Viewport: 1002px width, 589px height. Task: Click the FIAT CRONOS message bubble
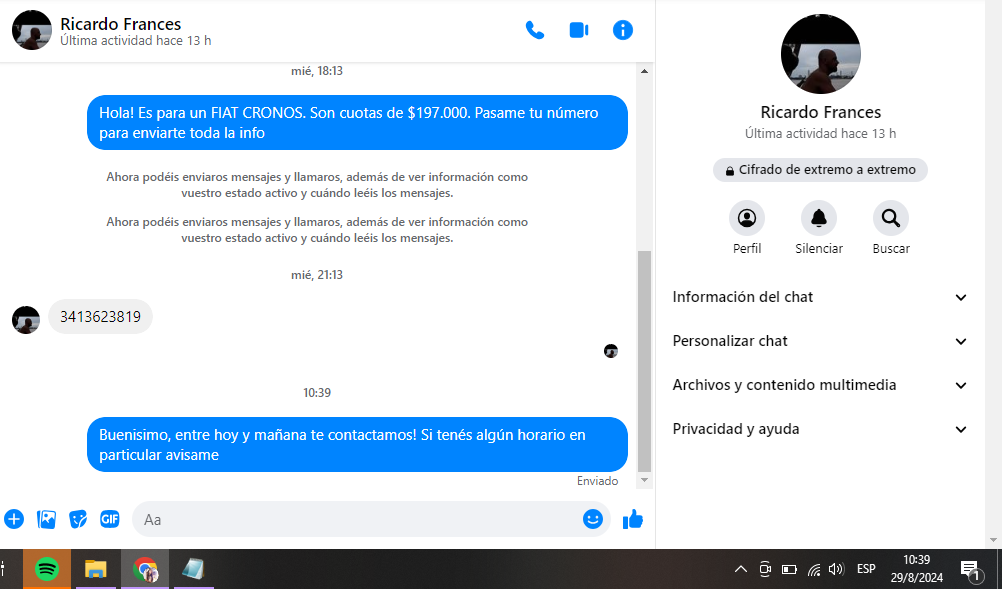pyautogui.click(x=357, y=123)
